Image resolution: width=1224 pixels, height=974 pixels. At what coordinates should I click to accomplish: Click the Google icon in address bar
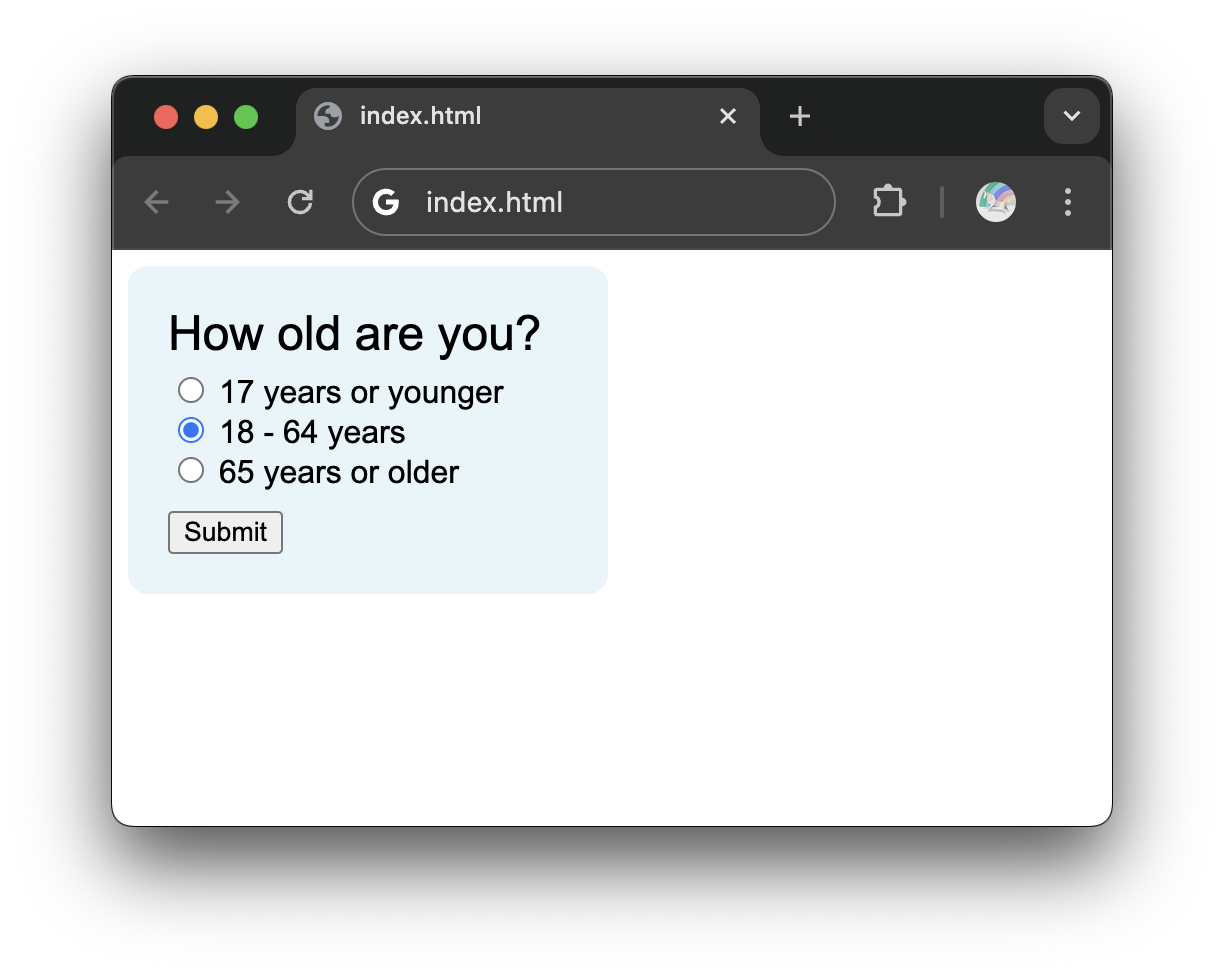coord(386,202)
